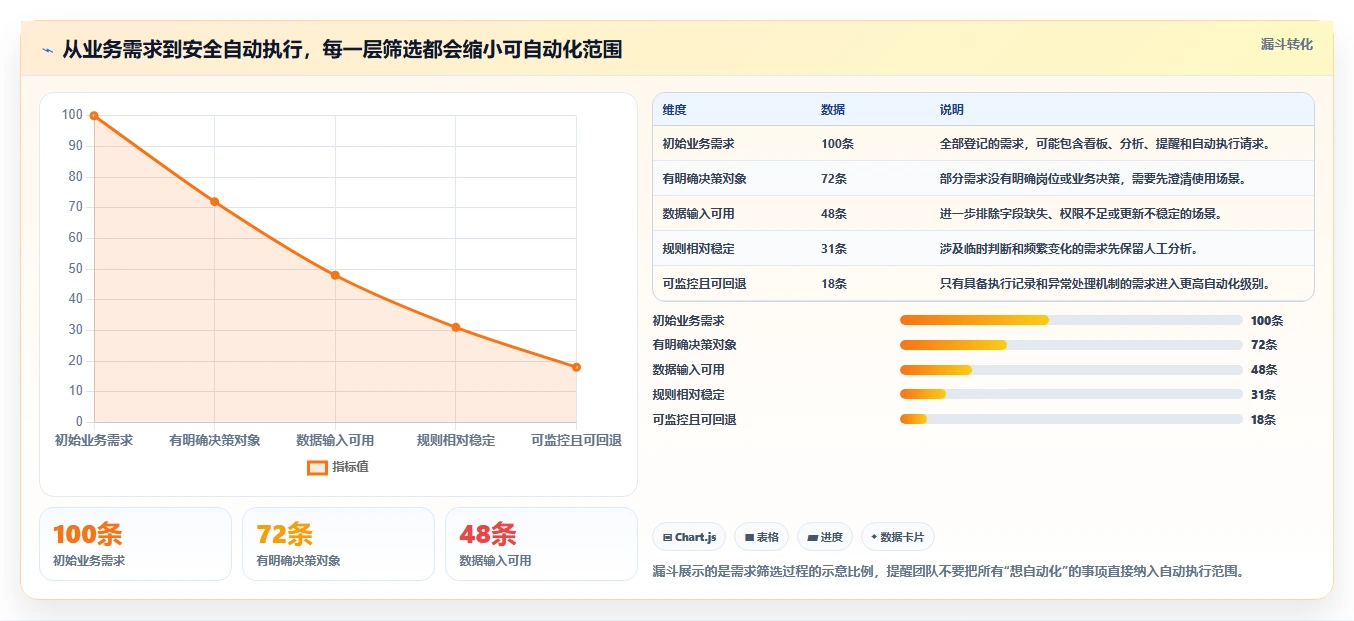The image size is (1354, 621).
Task: Click the 数据输入可用 x-axis label
Action: click(335, 440)
